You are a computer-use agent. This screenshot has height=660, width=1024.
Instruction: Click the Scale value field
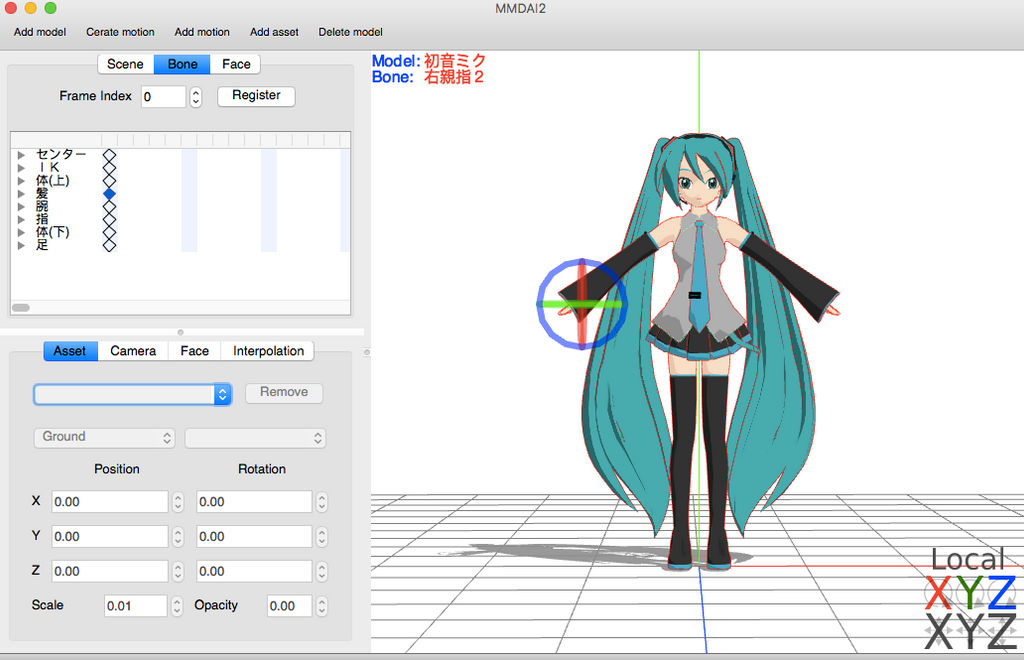136,606
